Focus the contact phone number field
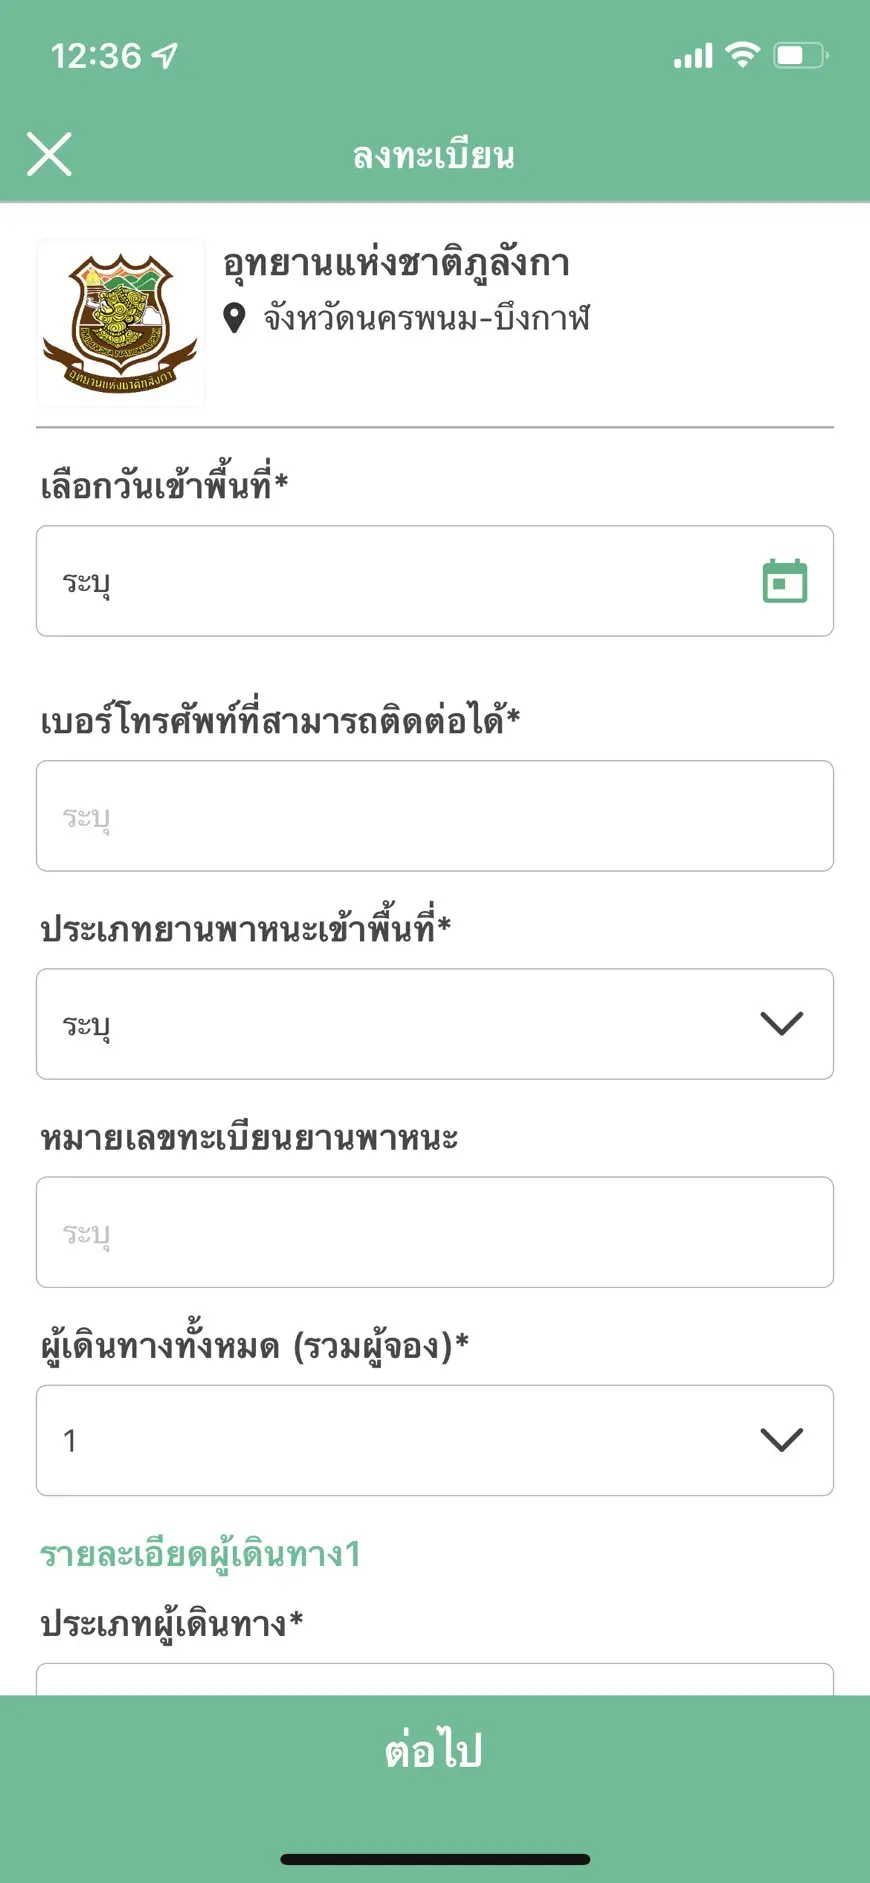This screenshot has width=870, height=1883. (x=435, y=816)
